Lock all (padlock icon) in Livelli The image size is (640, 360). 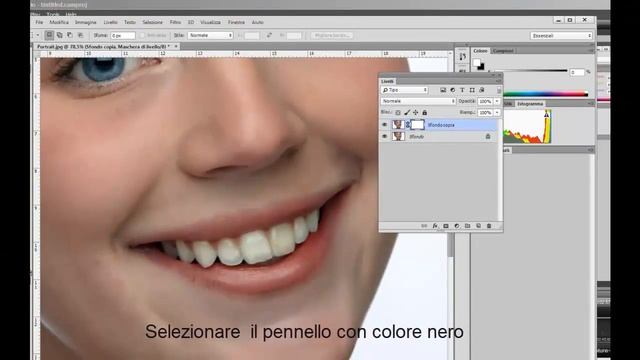(424, 112)
